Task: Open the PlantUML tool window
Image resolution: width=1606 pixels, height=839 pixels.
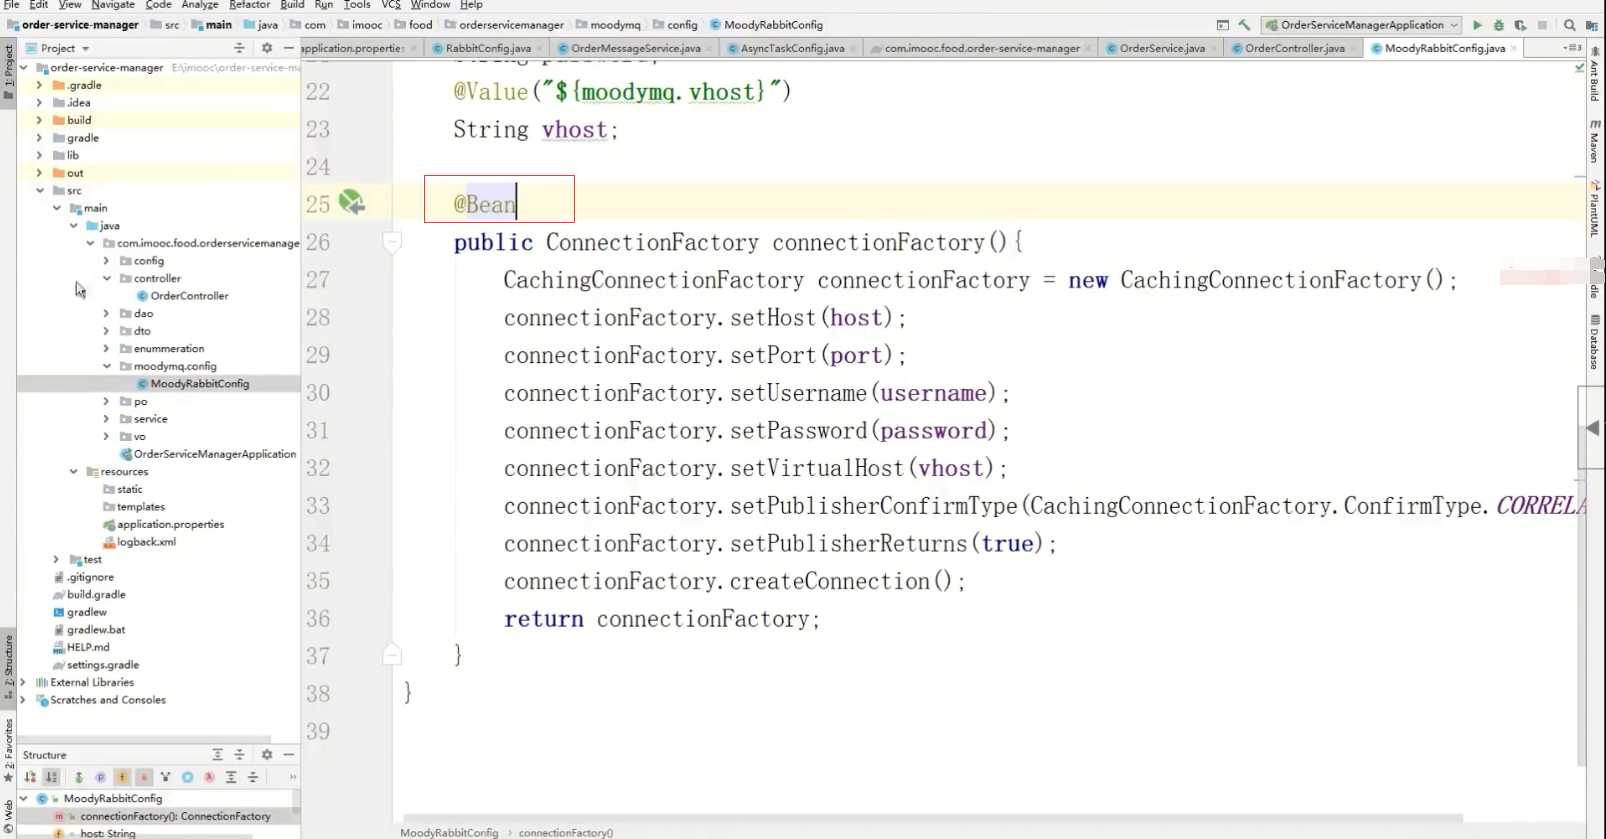Action: coord(1594,208)
